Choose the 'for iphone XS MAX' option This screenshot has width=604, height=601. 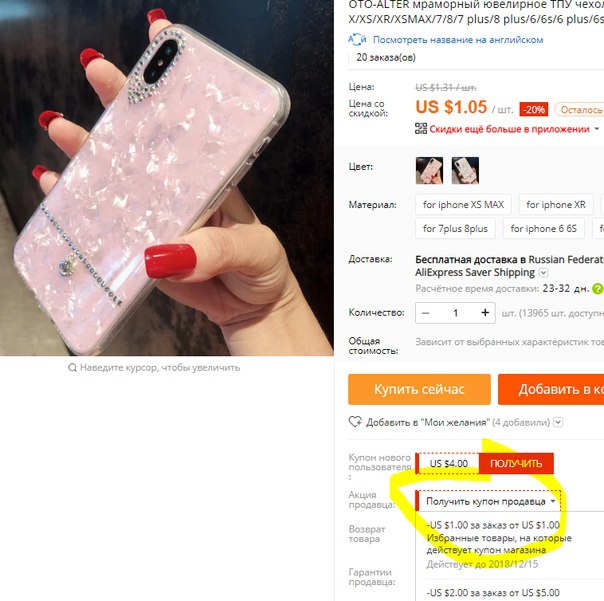coord(463,205)
